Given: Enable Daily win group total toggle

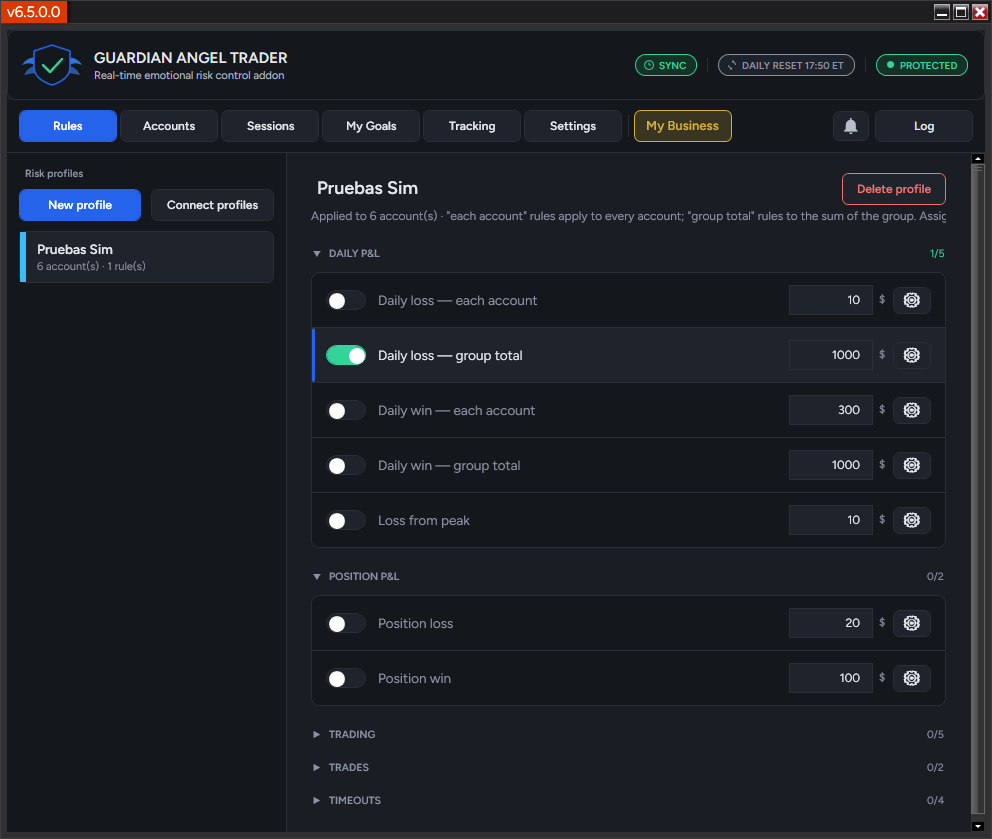Looking at the screenshot, I should pos(345,466).
